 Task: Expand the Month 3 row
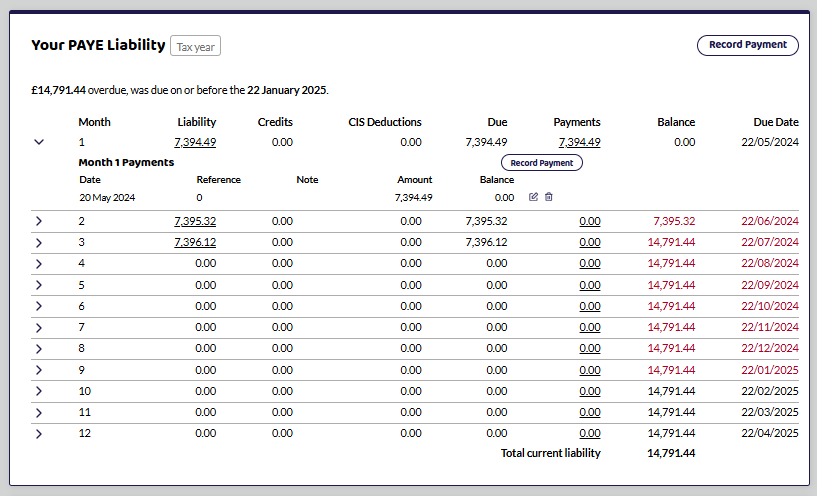click(39, 243)
